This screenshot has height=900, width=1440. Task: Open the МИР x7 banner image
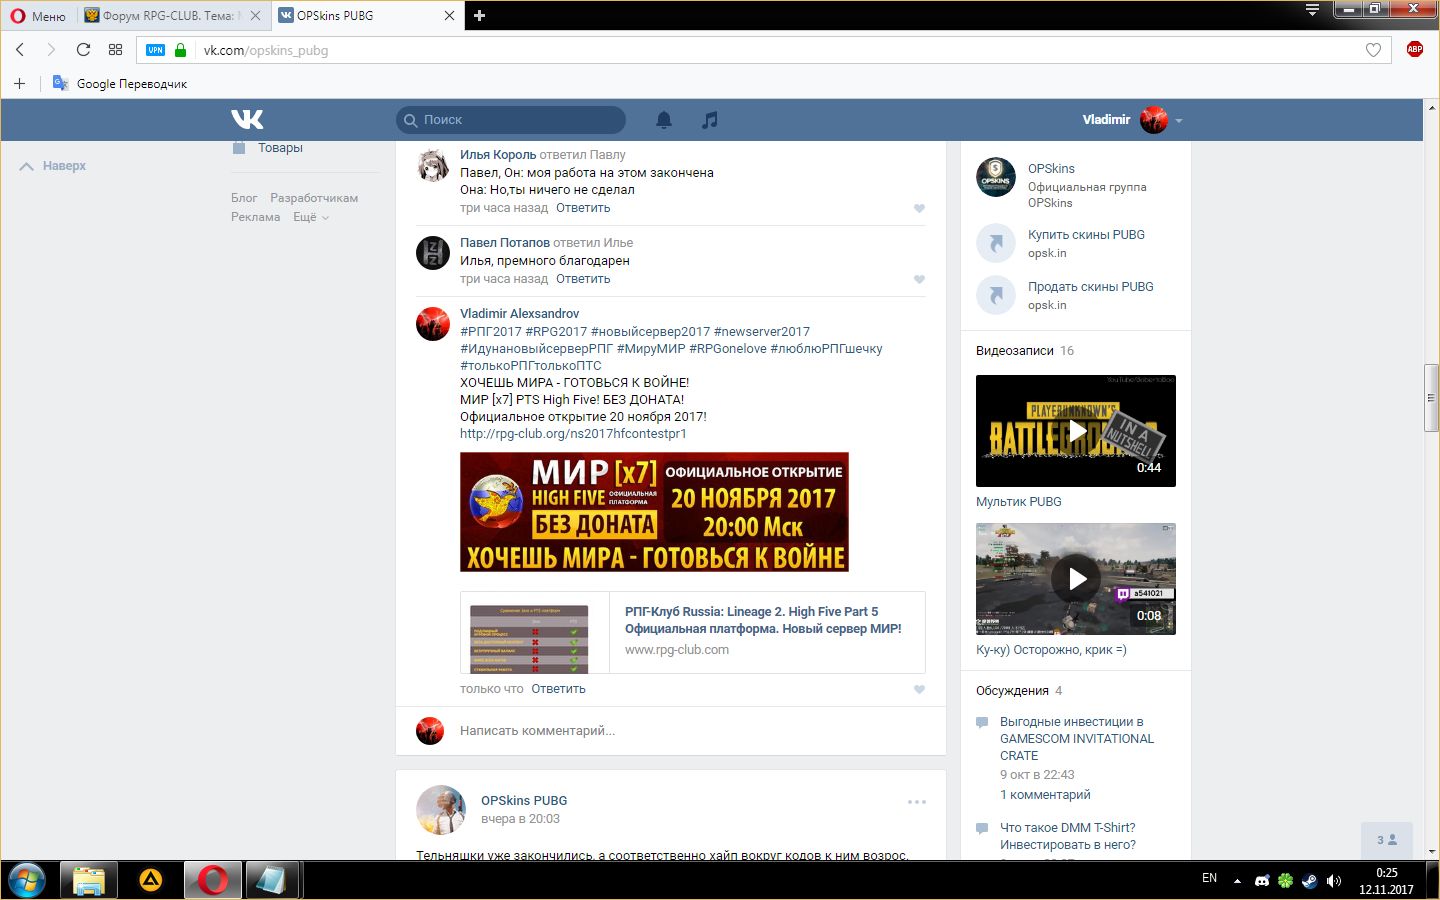tap(654, 512)
